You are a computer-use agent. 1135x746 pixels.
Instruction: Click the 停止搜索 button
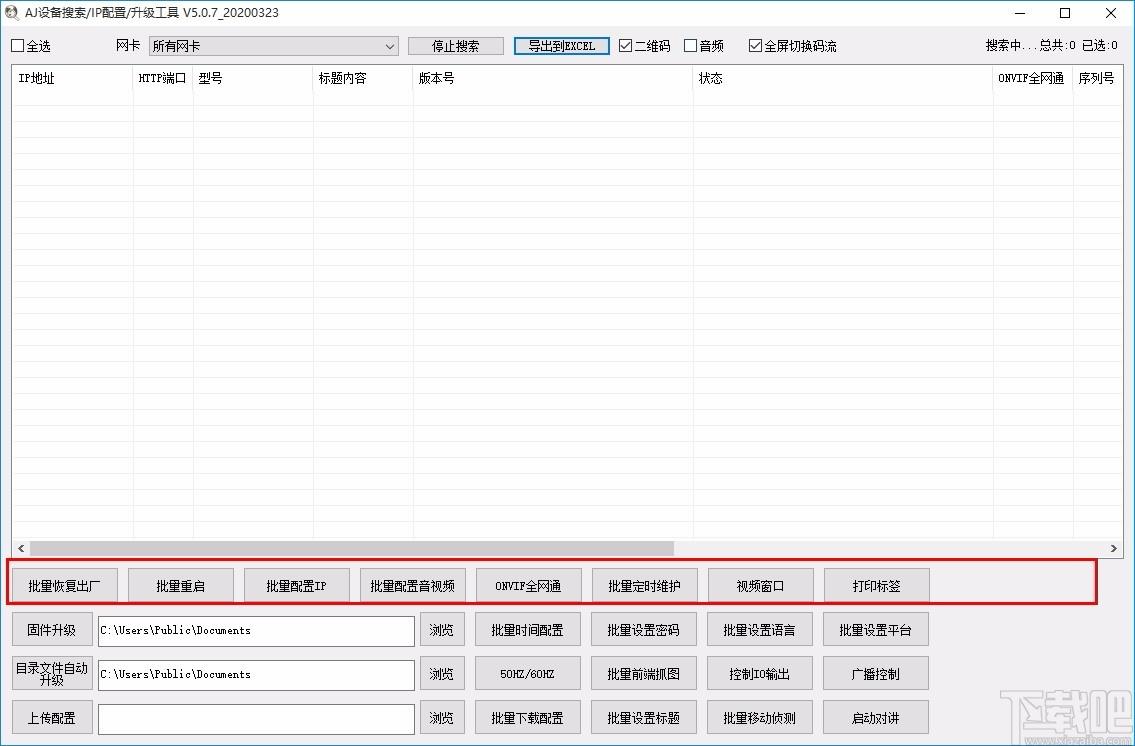pos(455,46)
